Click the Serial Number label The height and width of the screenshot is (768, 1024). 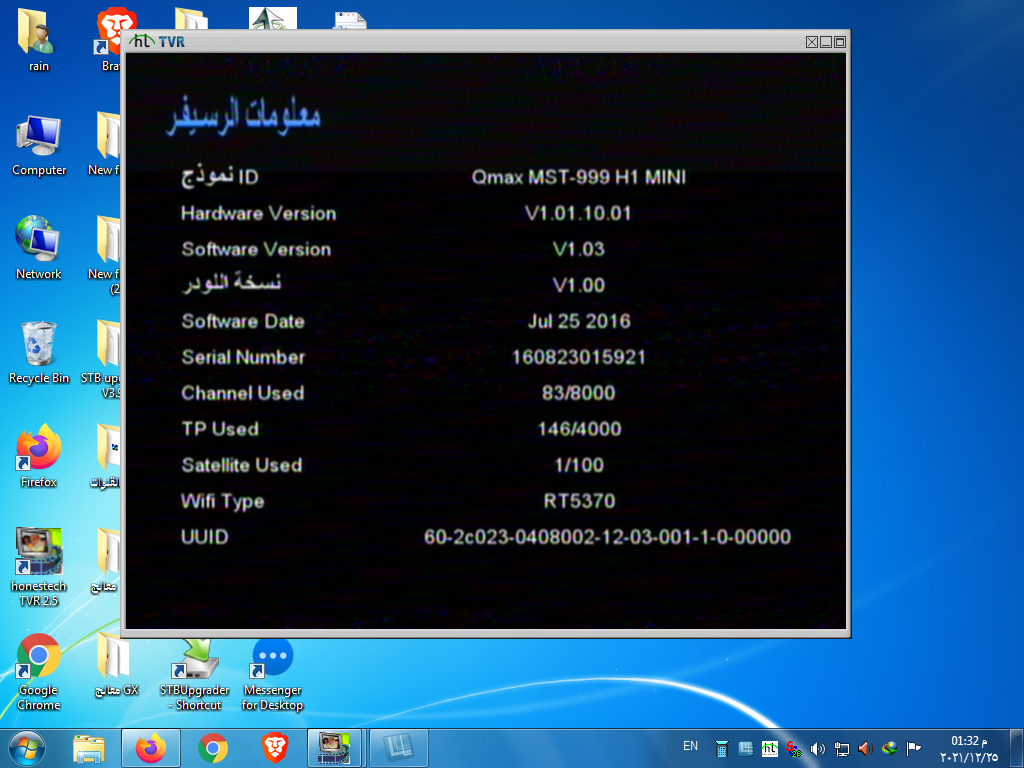point(243,357)
